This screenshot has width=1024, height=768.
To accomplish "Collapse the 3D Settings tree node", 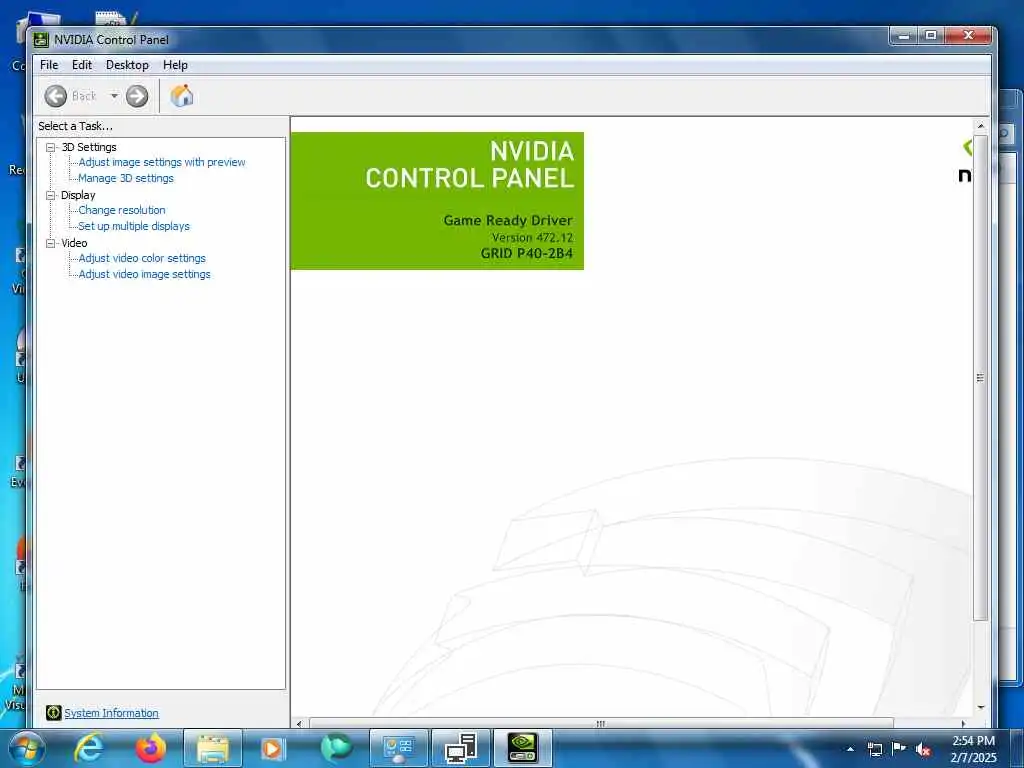I will pos(50,148).
